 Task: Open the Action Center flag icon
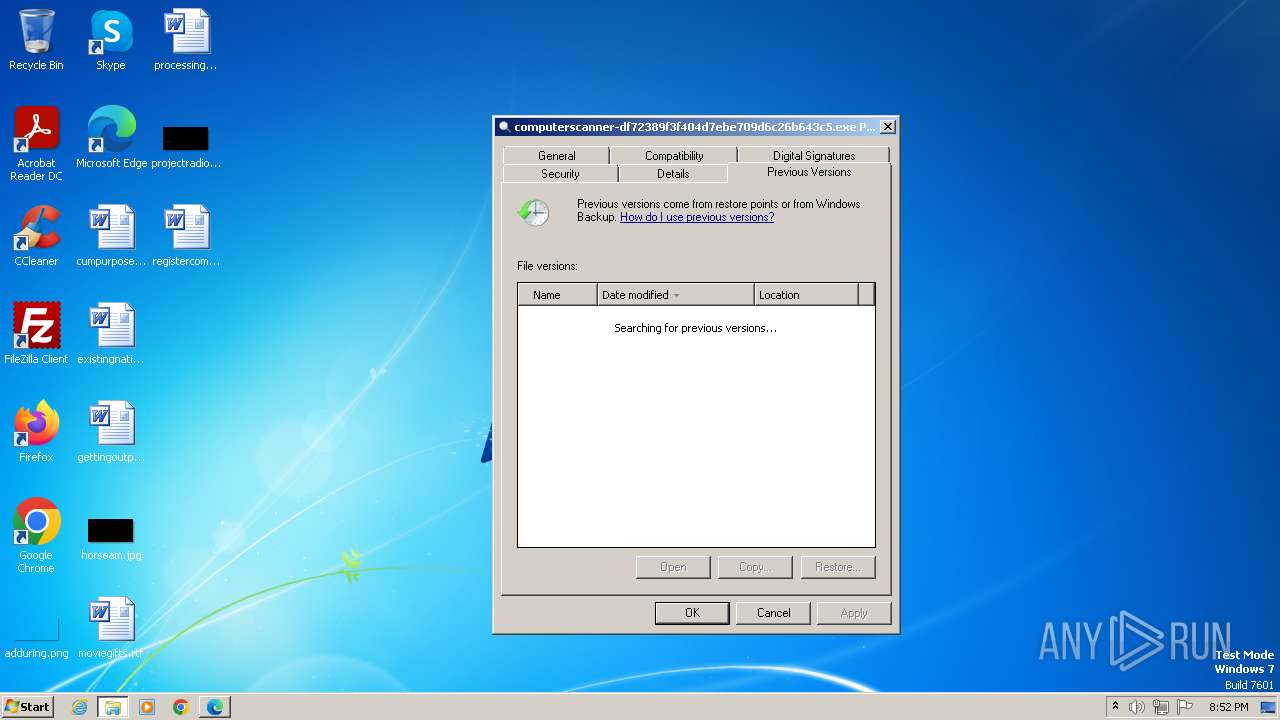point(1185,707)
